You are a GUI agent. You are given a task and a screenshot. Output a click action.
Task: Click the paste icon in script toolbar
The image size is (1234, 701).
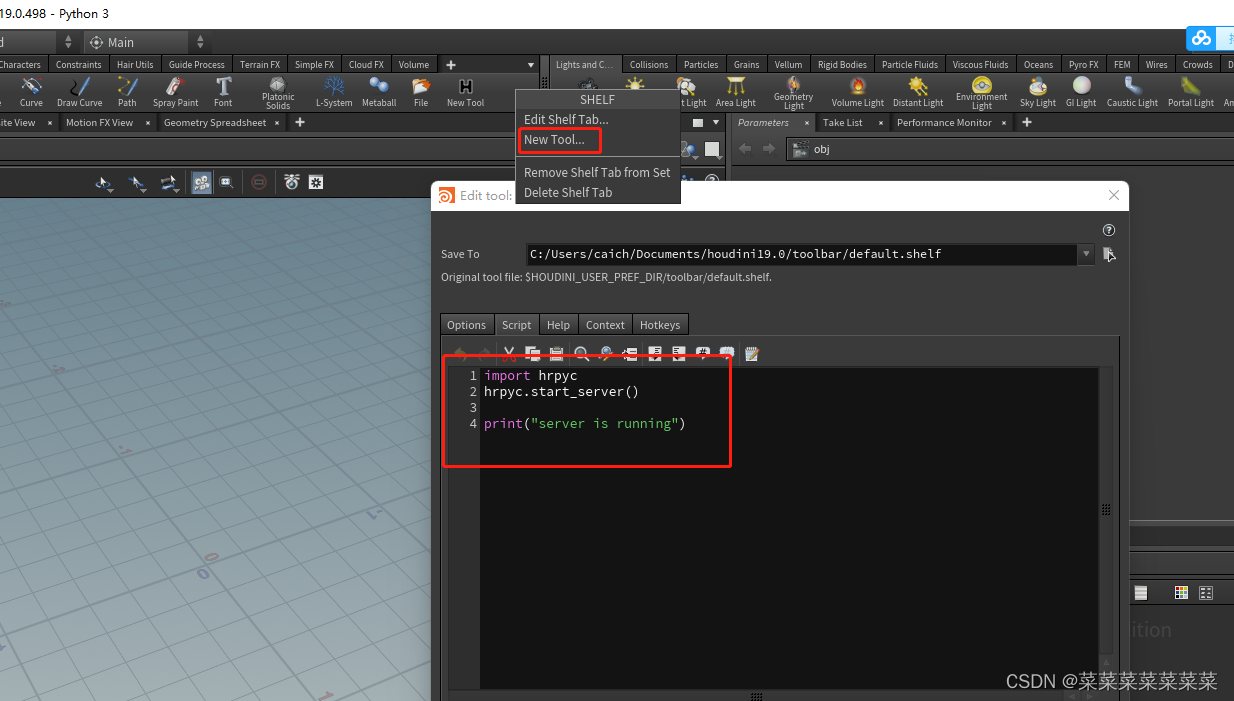click(x=556, y=353)
